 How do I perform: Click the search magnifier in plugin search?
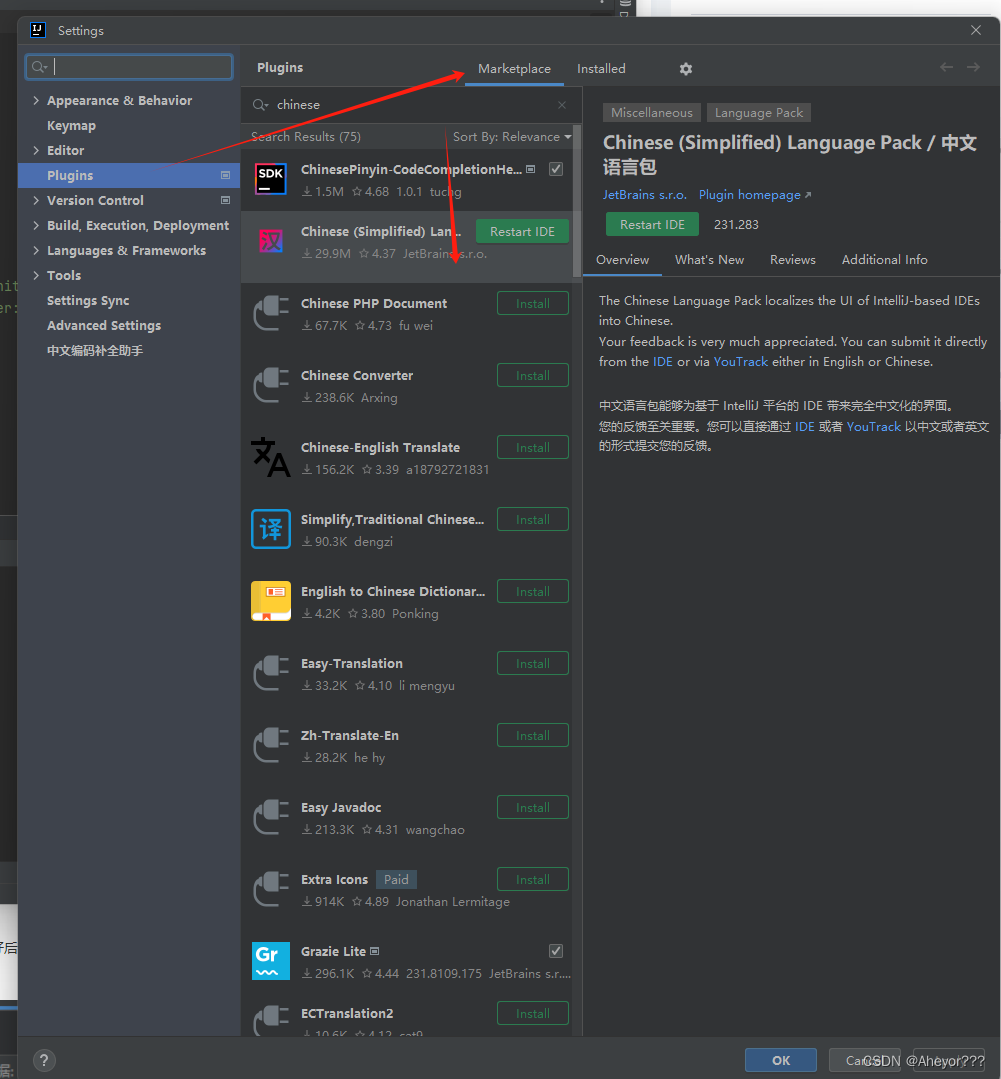pyautogui.click(x=260, y=105)
